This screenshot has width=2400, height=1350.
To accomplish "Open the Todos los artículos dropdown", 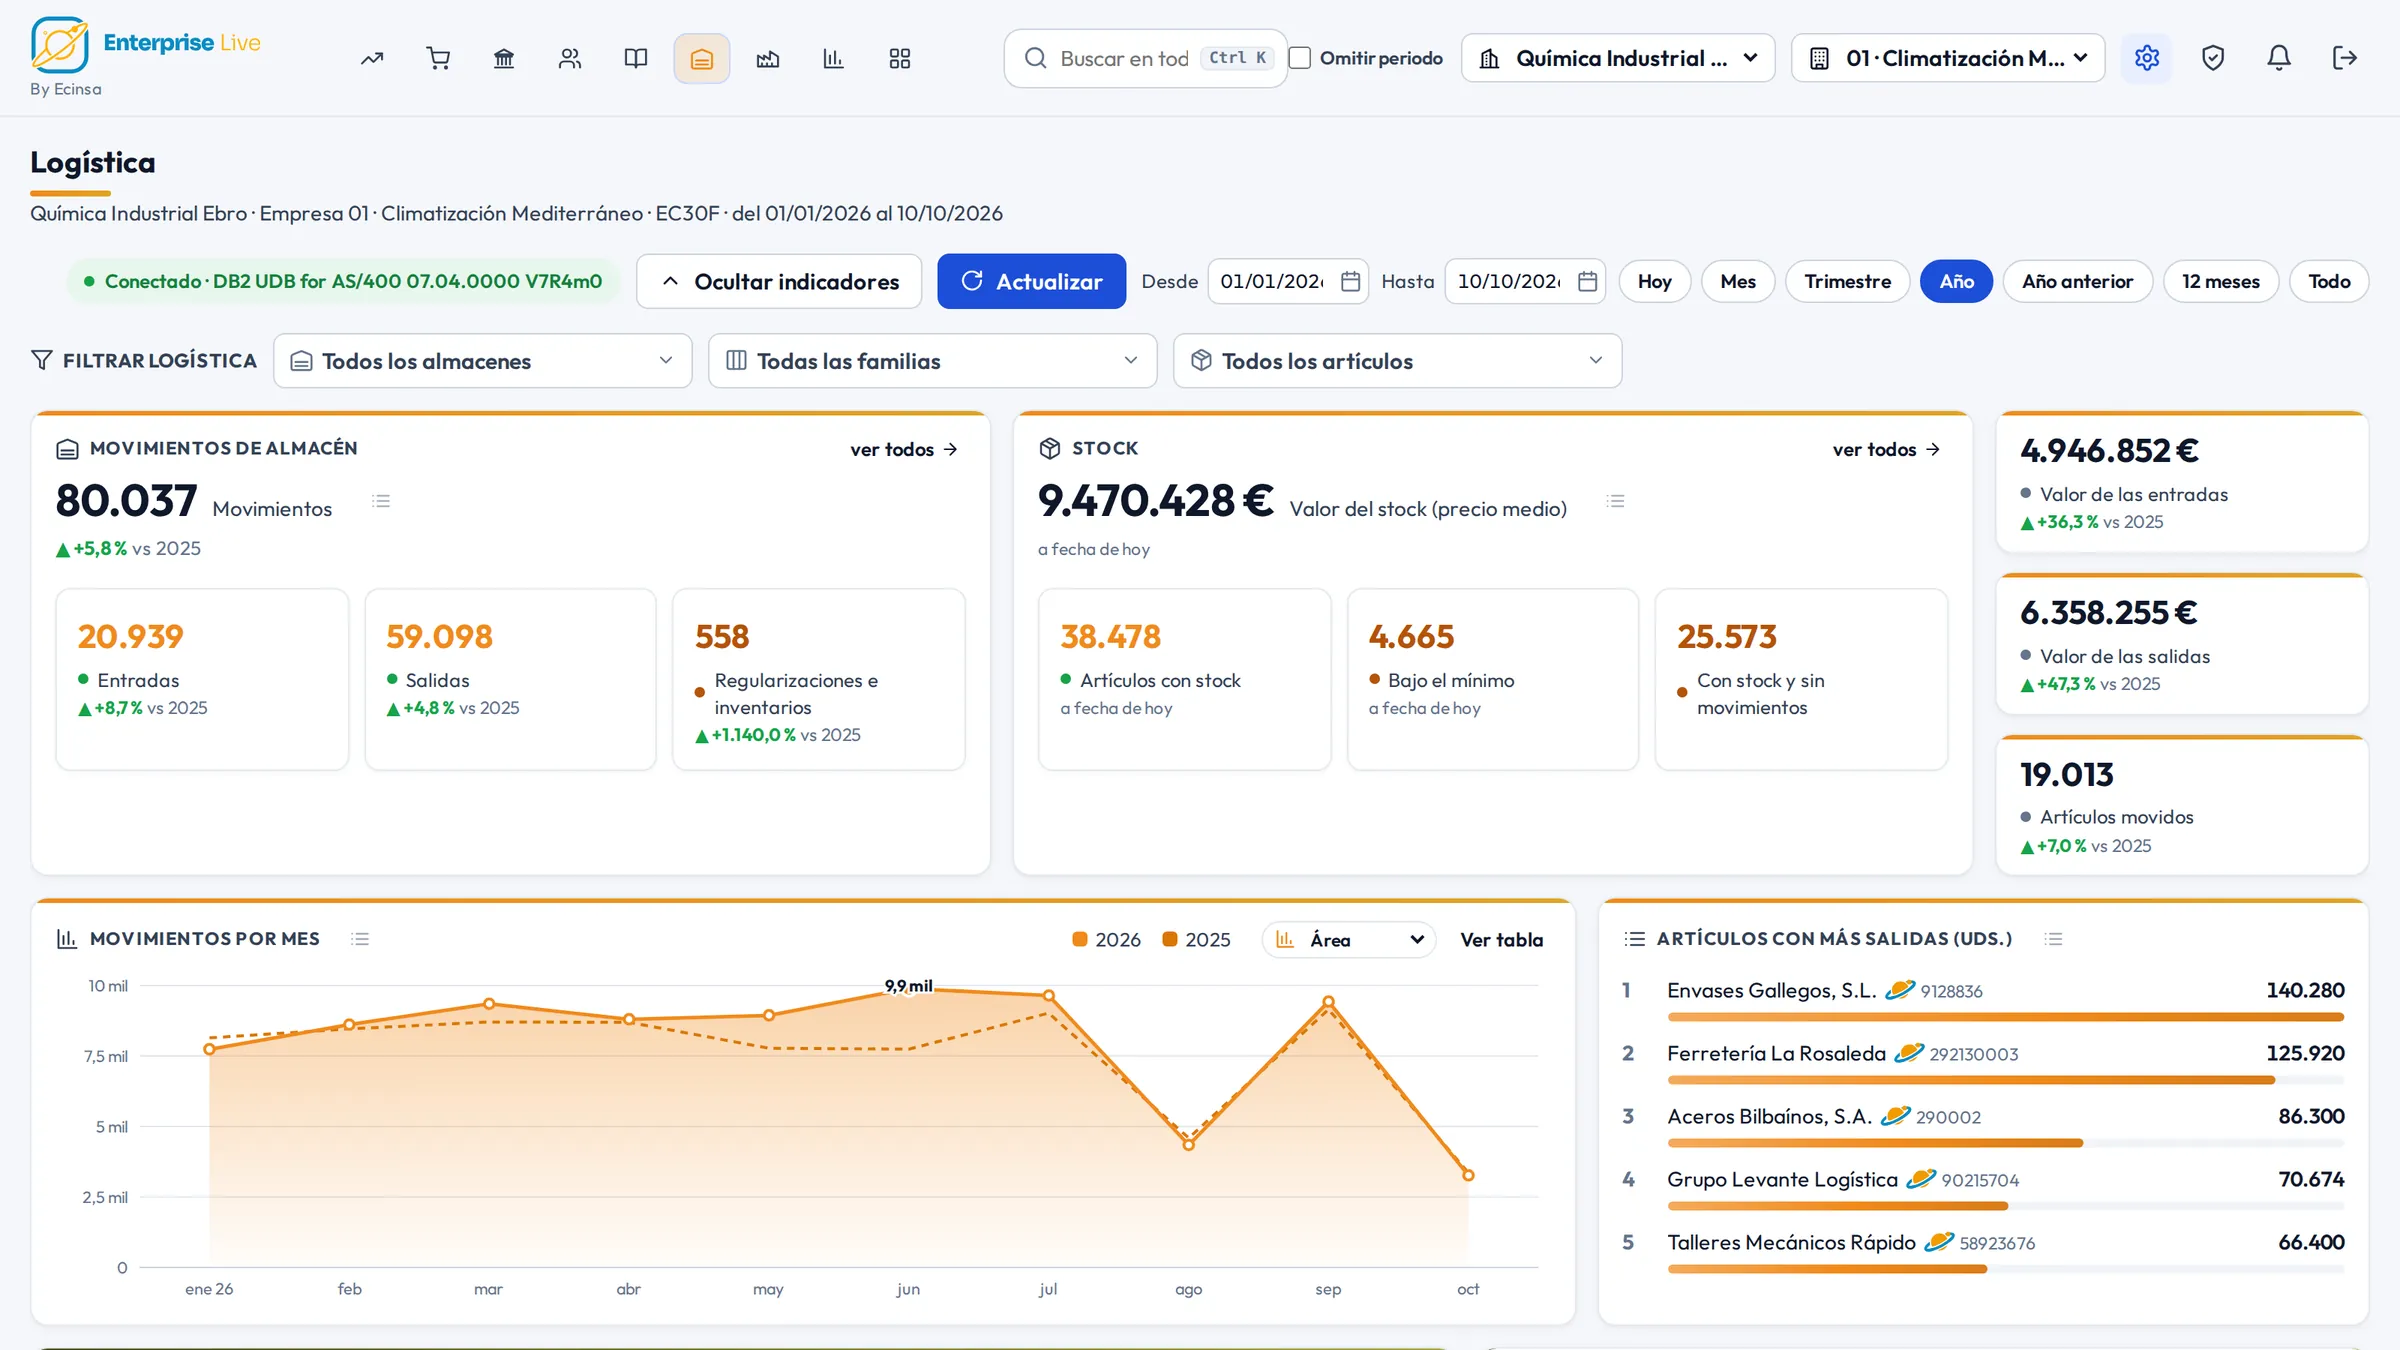I will (x=1398, y=361).
